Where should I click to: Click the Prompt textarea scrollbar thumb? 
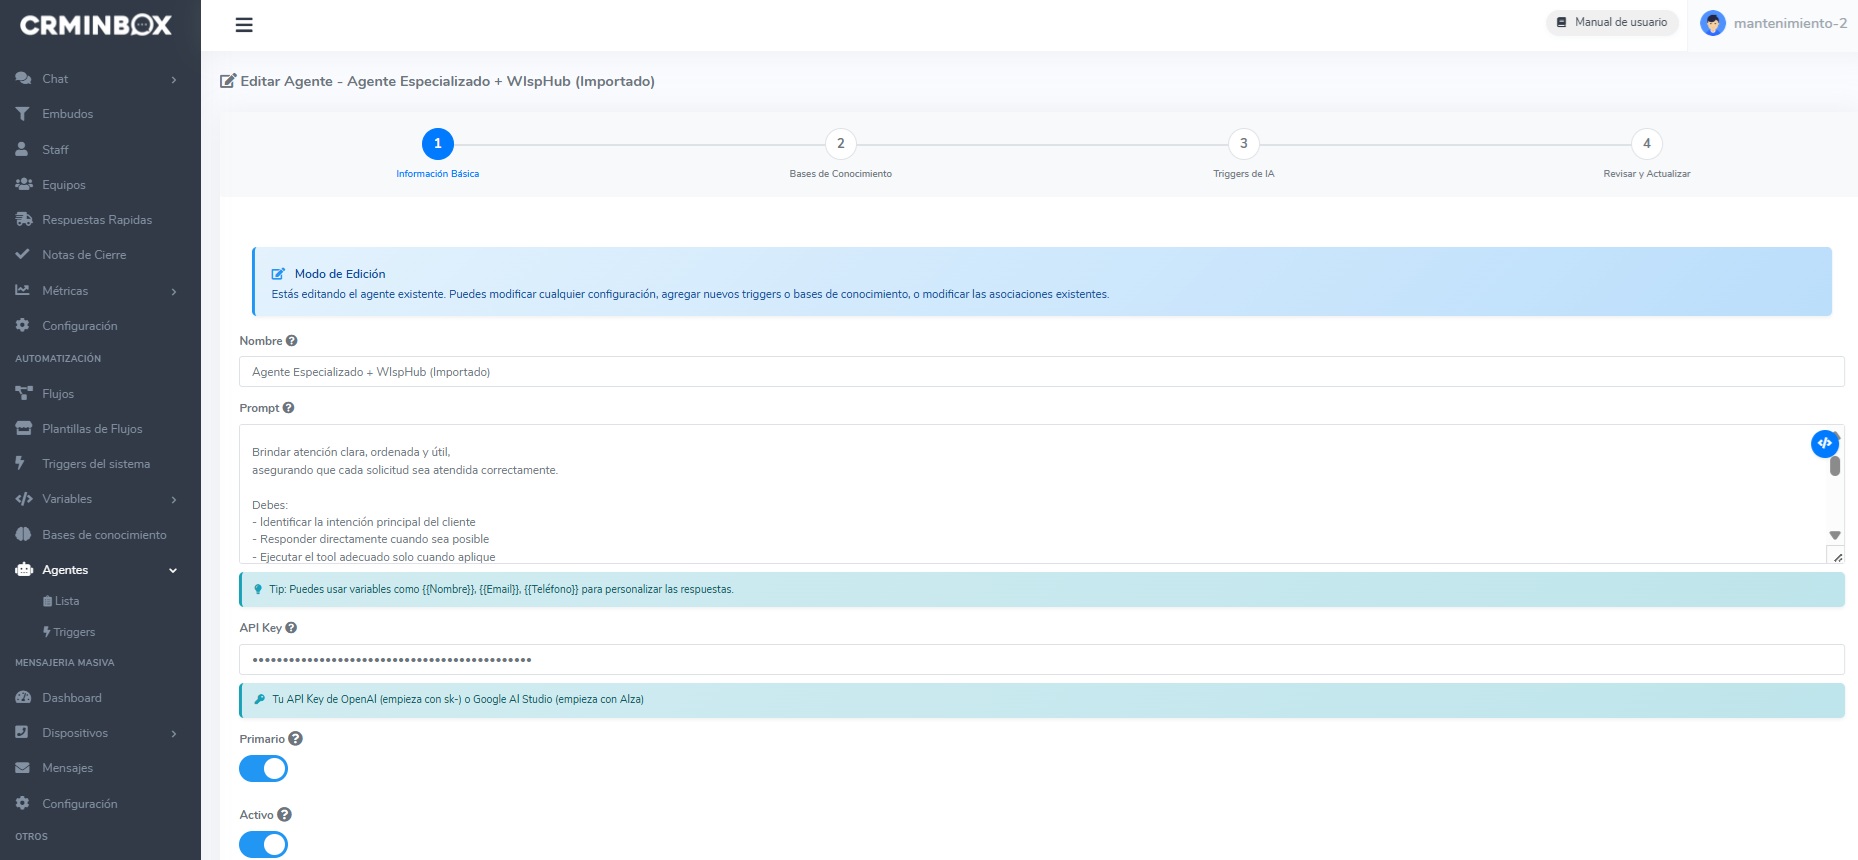pos(1835,466)
